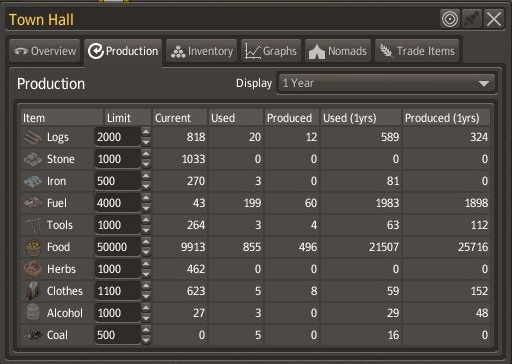Increase the Stone limit with up arrow
The image size is (512, 364).
pos(146,154)
